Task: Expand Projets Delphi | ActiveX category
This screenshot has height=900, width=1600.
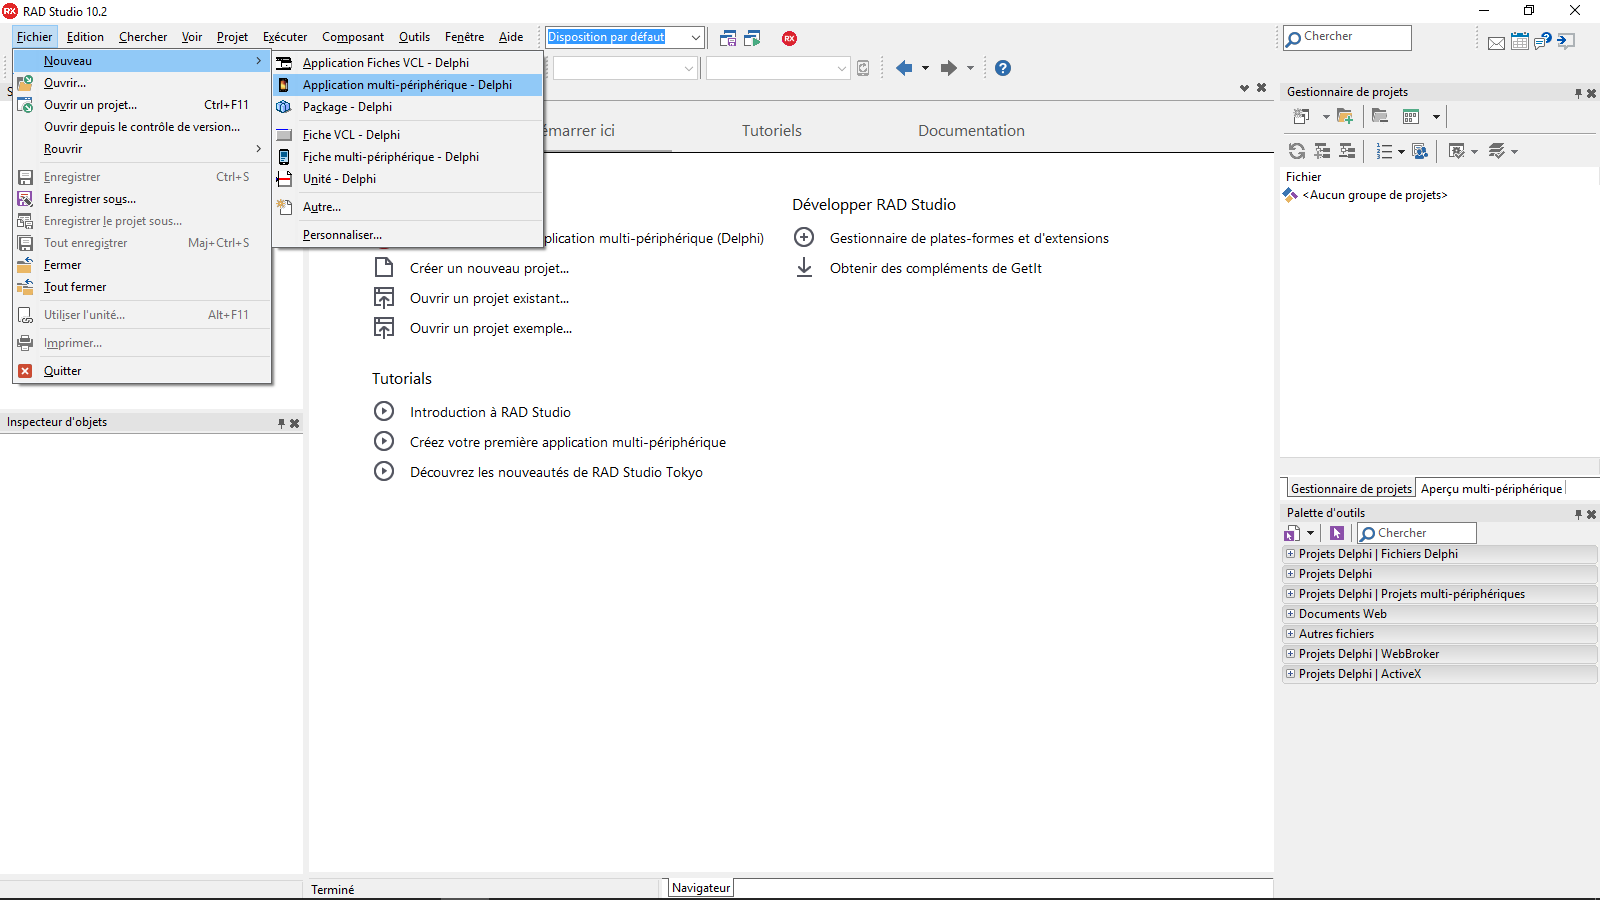Action: pos(1290,673)
